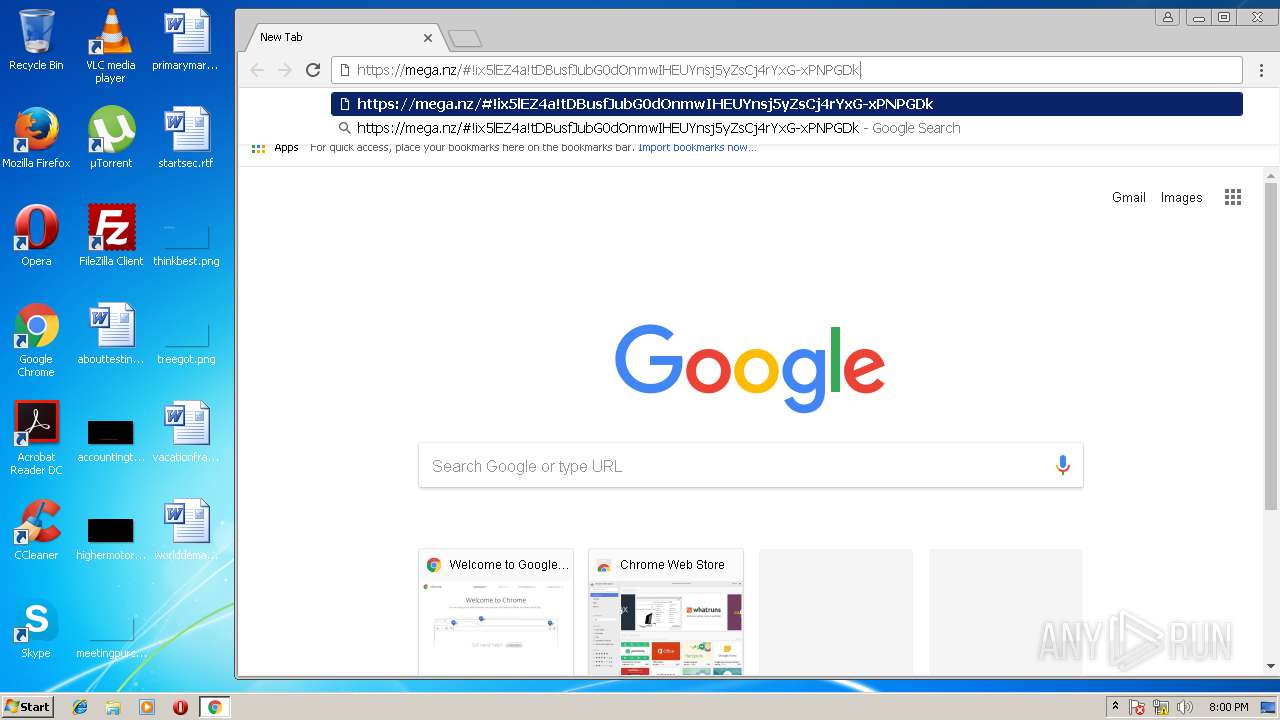Open the Chrome Web Store thumbnail
1280x720 pixels.
(x=666, y=612)
